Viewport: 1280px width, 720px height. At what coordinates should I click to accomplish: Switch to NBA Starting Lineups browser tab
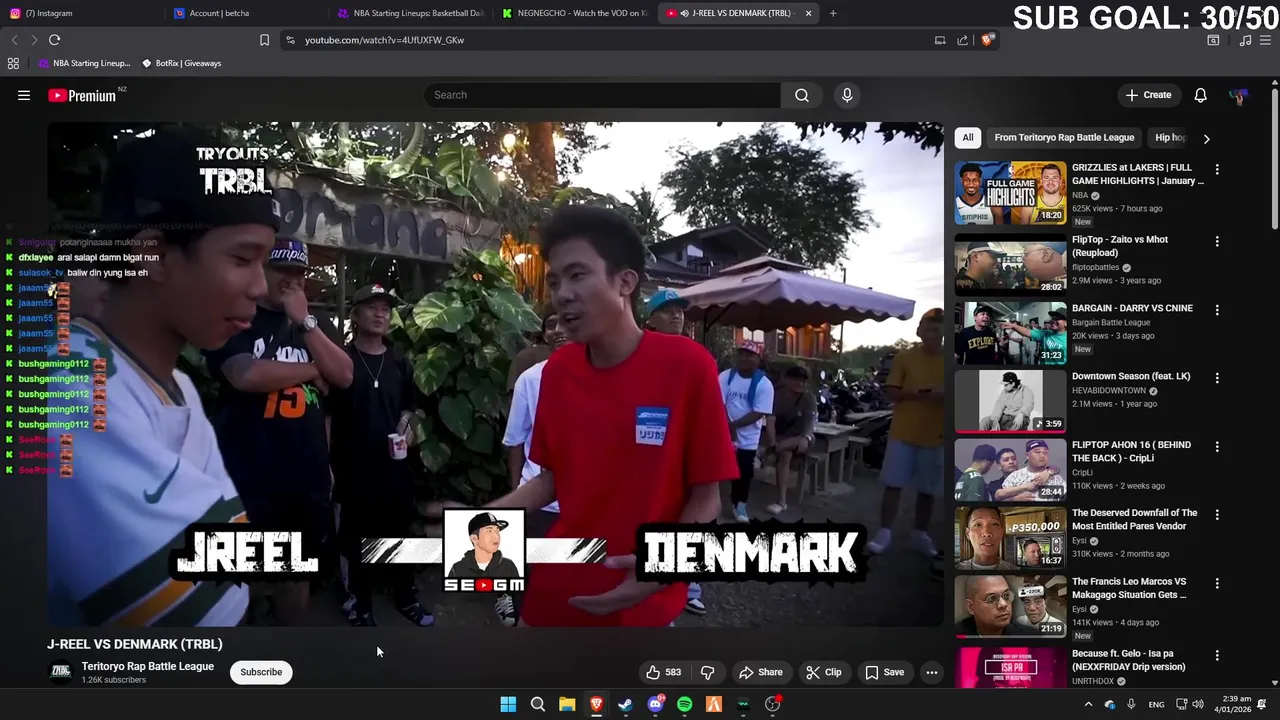click(x=411, y=13)
